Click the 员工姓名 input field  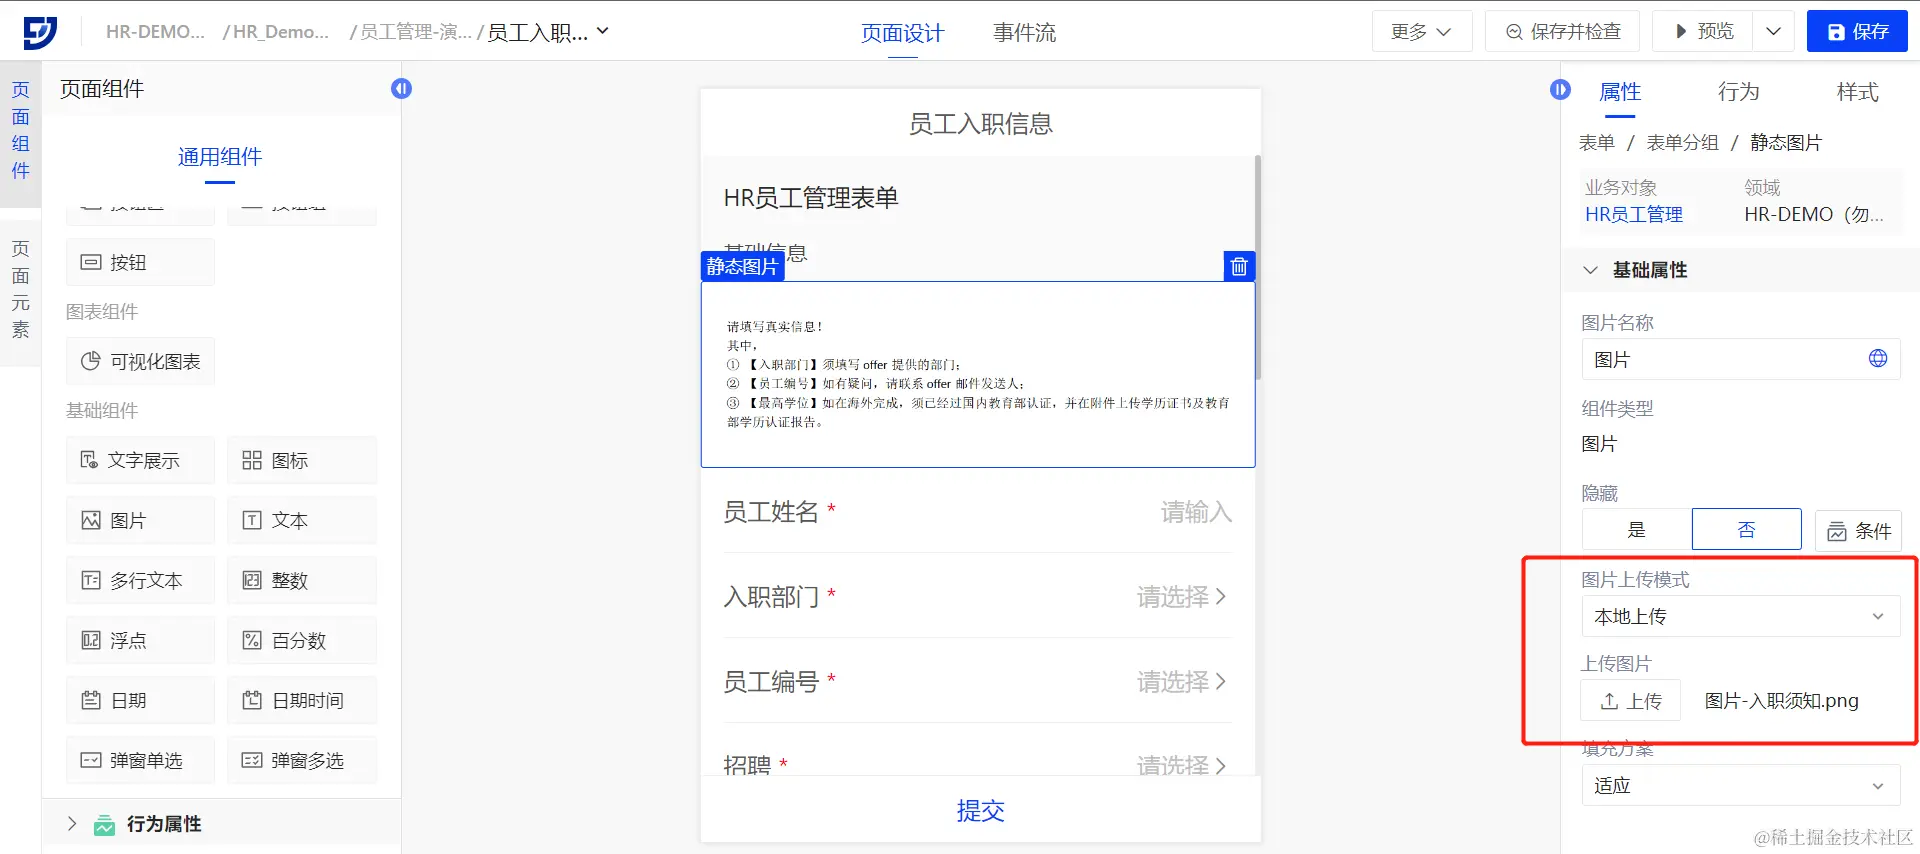click(x=978, y=512)
